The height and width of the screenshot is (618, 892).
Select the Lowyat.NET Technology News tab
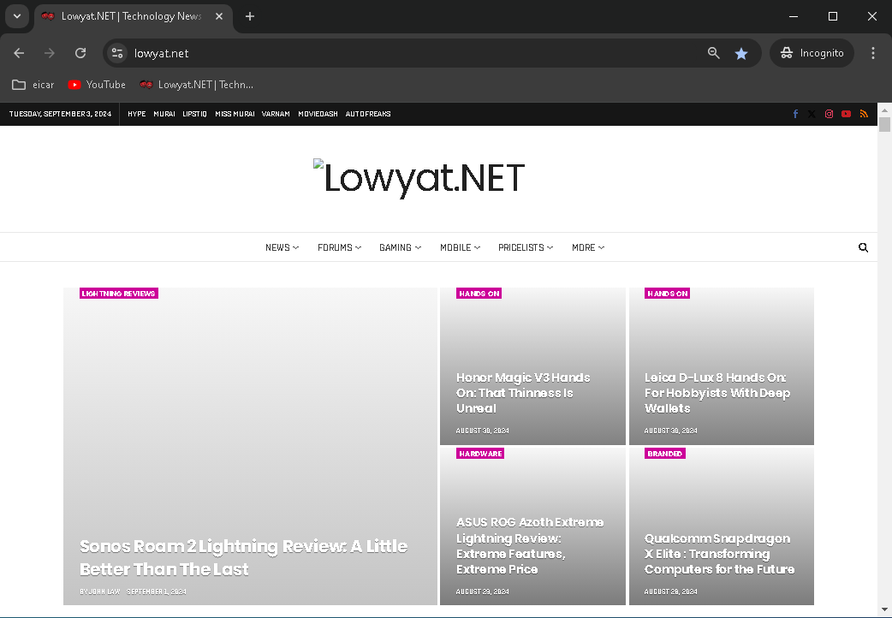133,16
